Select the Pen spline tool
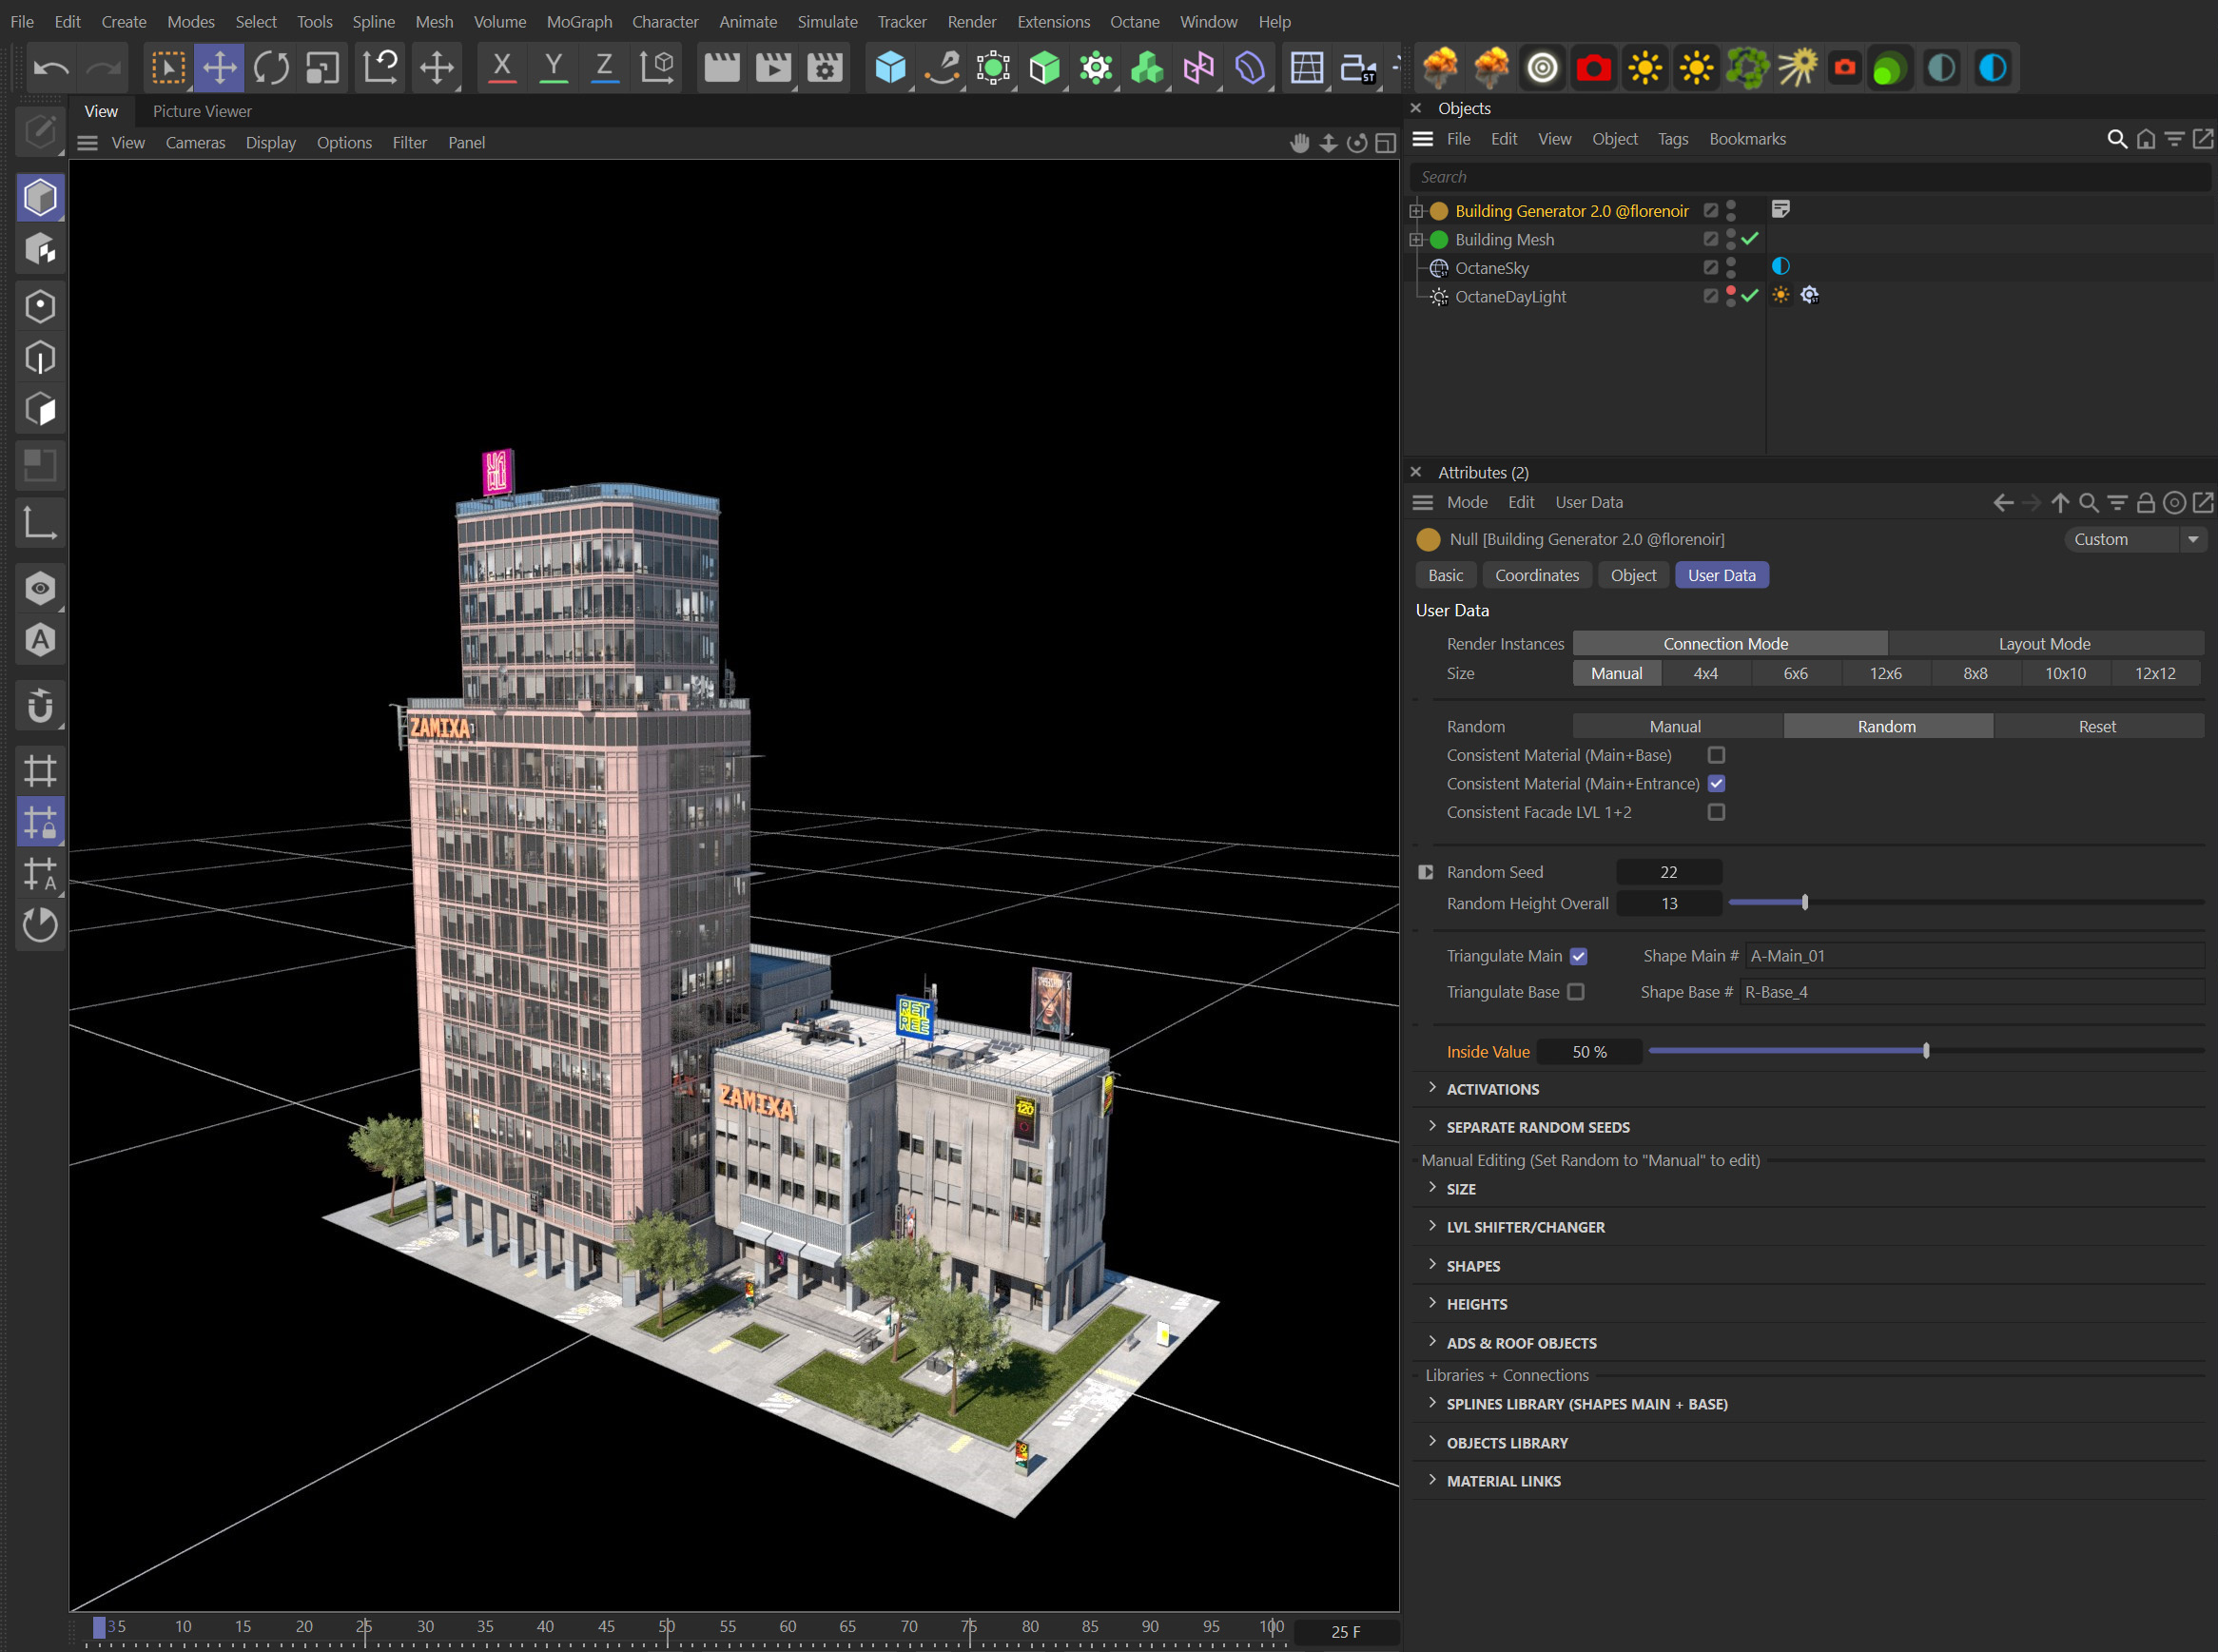Image resolution: width=2218 pixels, height=1652 pixels. point(940,67)
